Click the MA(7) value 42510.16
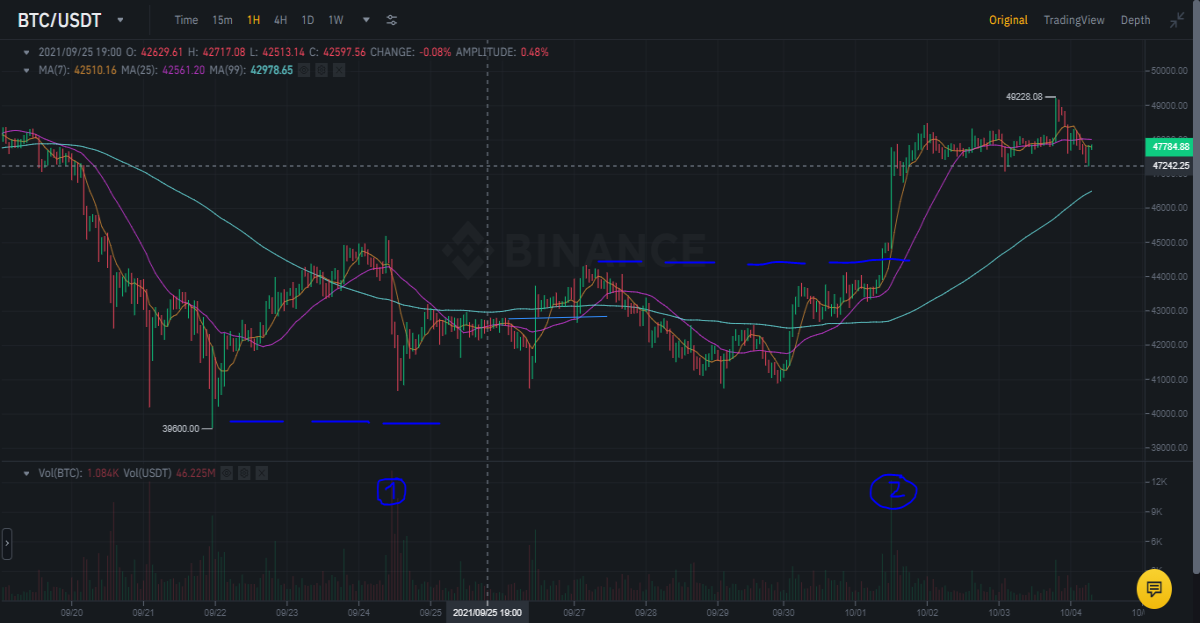This screenshot has height=623, width=1200. (x=96, y=70)
